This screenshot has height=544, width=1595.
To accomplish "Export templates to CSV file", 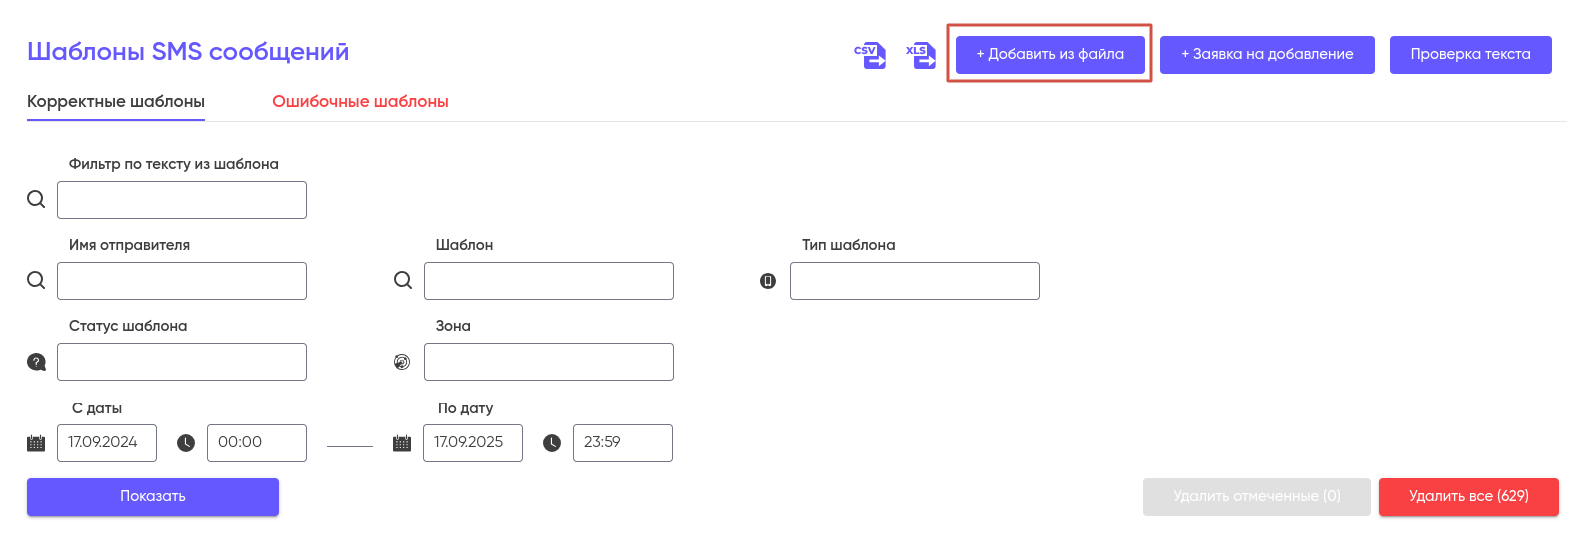I will click(x=870, y=55).
